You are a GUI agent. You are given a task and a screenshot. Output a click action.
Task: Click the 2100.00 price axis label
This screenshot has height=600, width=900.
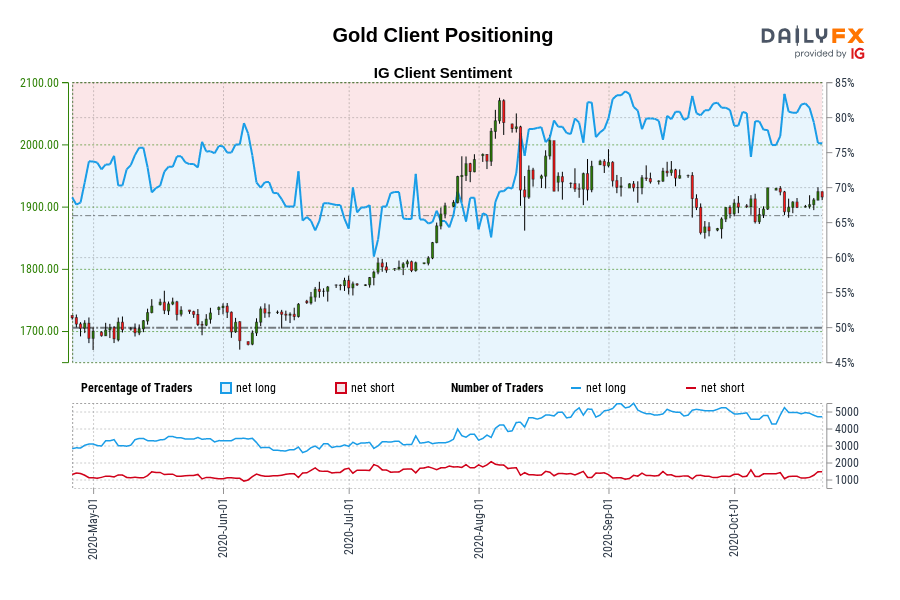[x=40, y=83]
